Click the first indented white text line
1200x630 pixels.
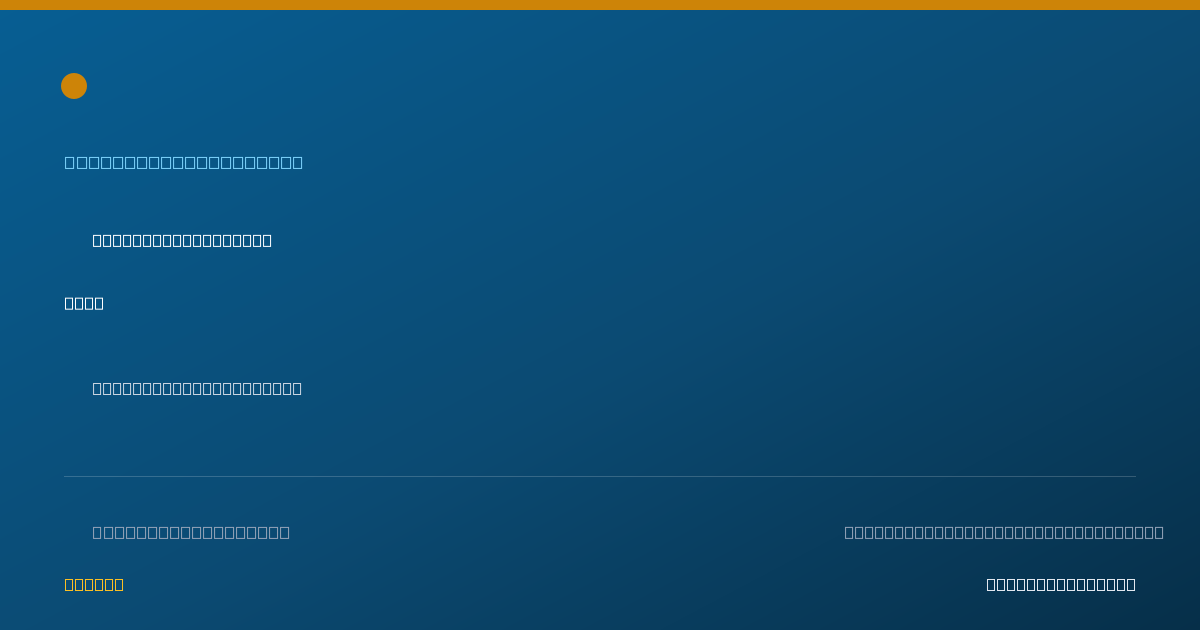pos(182,240)
